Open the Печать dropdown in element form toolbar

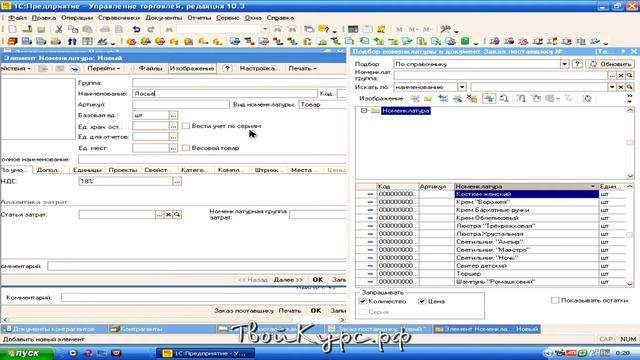[302, 69]
